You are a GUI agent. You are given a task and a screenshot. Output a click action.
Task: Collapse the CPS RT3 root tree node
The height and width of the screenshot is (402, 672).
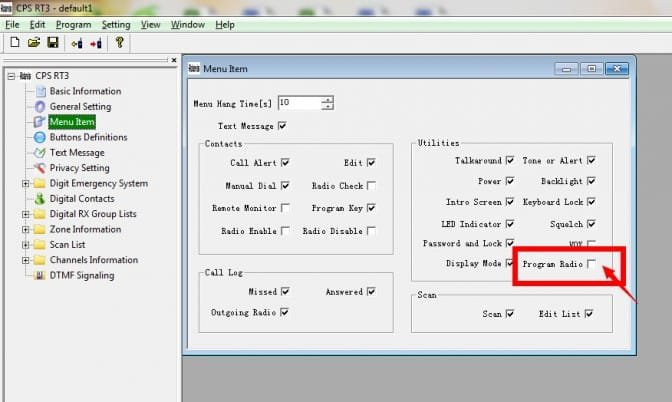tap(11, 76)
